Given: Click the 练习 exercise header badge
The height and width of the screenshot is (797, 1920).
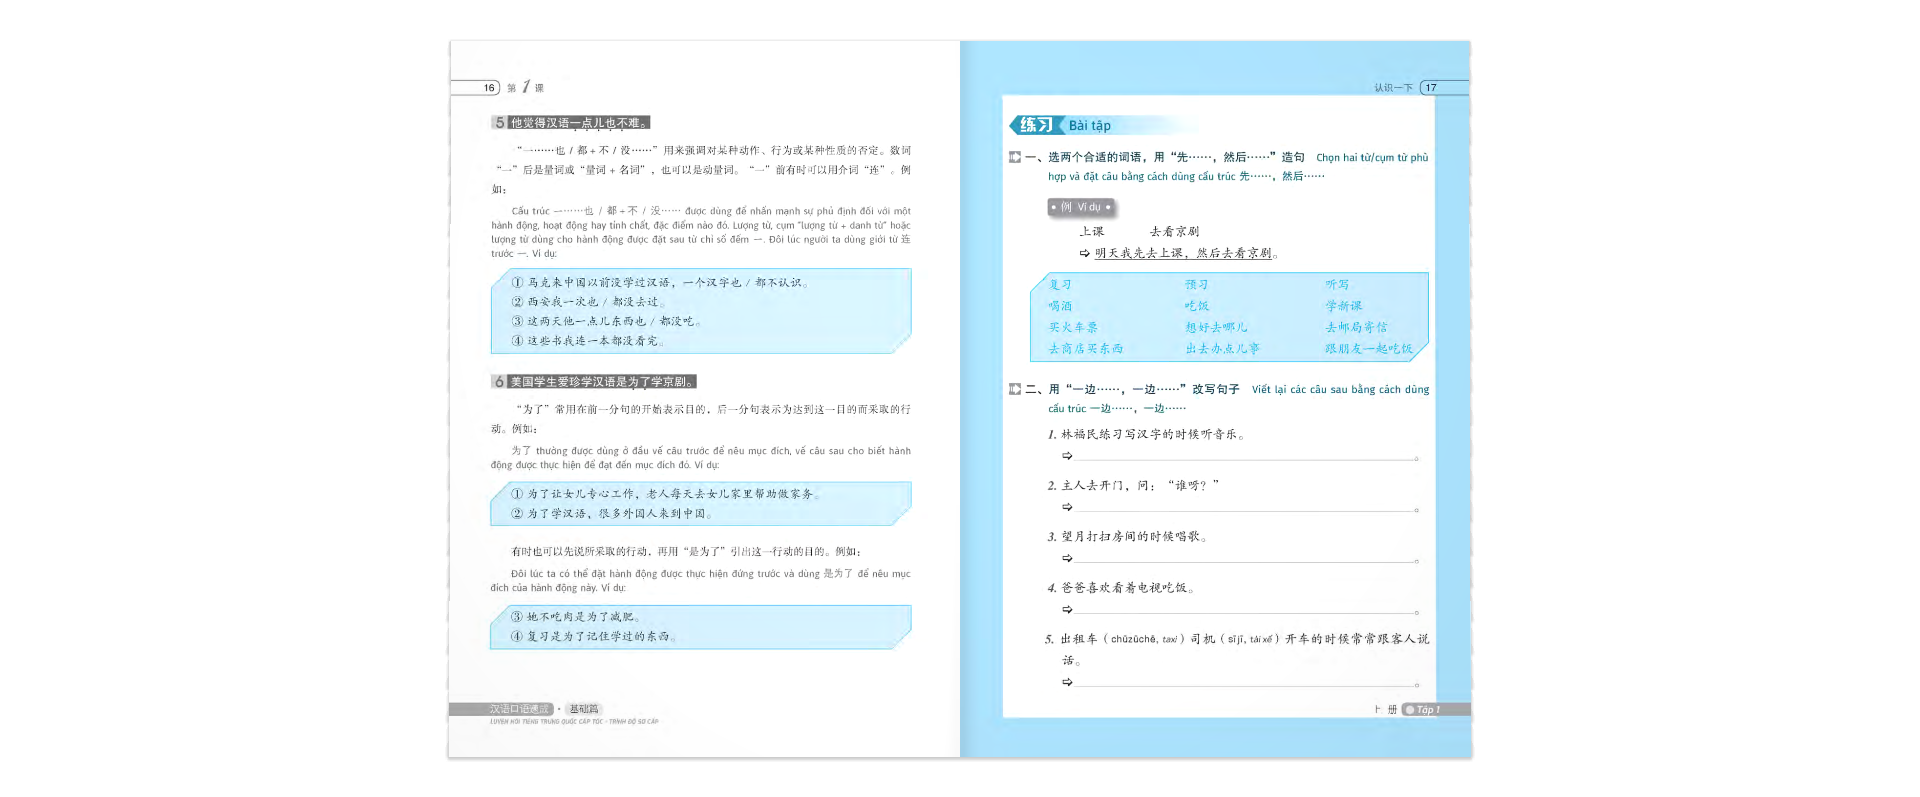Looking at the screenshot, I should pos(1035,125).
